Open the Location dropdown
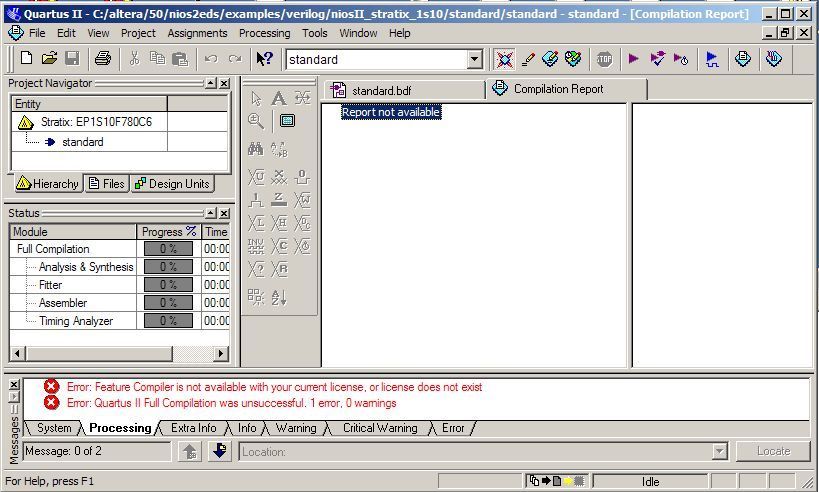This screenshot has height=492, width=819. click(720, 451)
